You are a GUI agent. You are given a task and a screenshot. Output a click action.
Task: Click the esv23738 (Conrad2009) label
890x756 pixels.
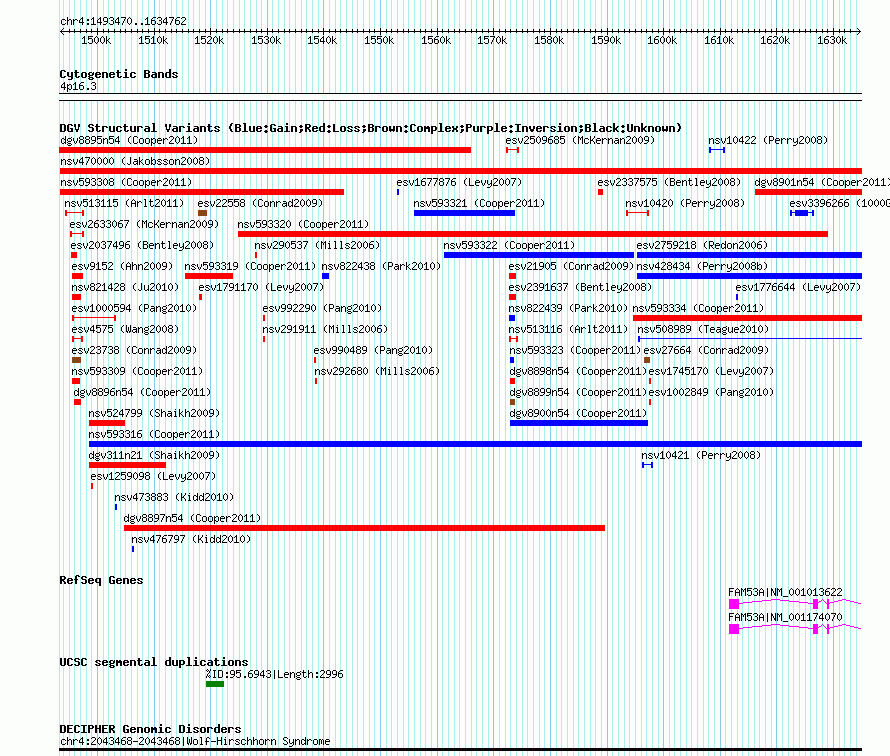click(x=134, y=350)
